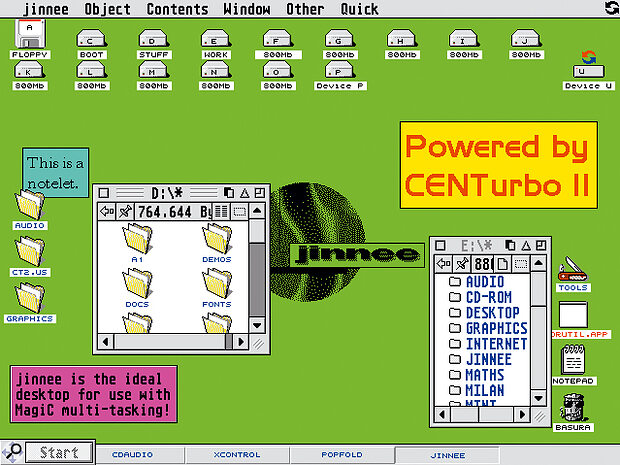
Task: Click right arrow in D:\* window scrollbar
Action: (240, 342)
